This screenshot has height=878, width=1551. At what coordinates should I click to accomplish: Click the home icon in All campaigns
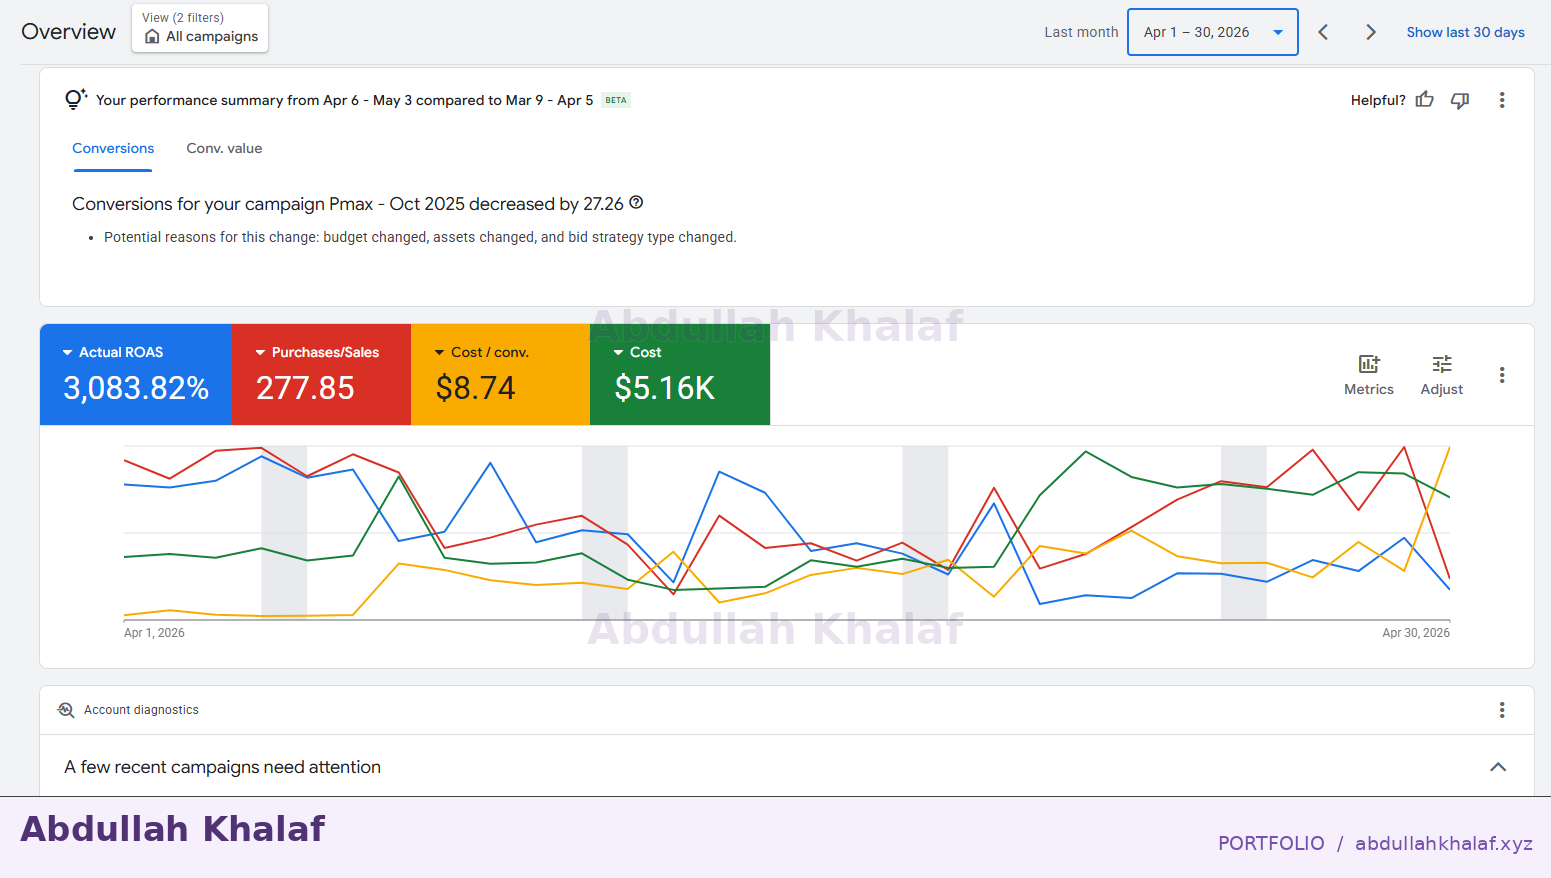tap(152, 37)
